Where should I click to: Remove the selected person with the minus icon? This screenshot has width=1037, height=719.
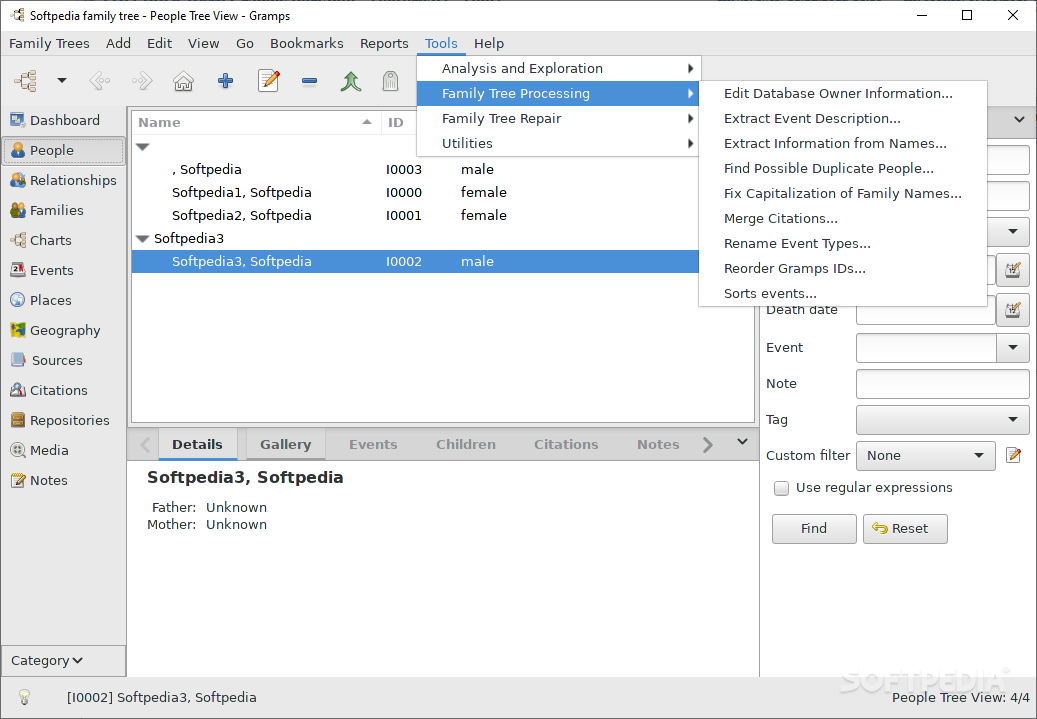pos(309,81)
